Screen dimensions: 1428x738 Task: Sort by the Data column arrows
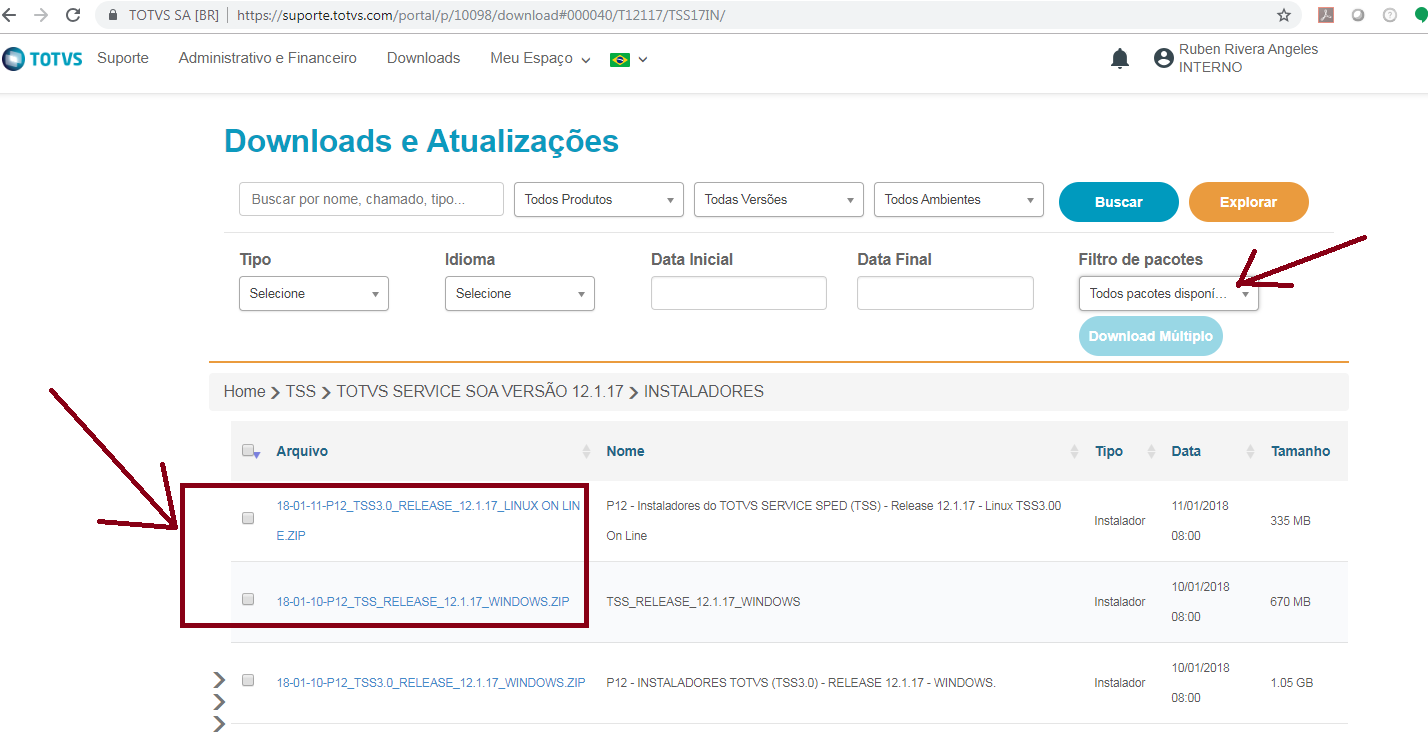click(1250, 452)
